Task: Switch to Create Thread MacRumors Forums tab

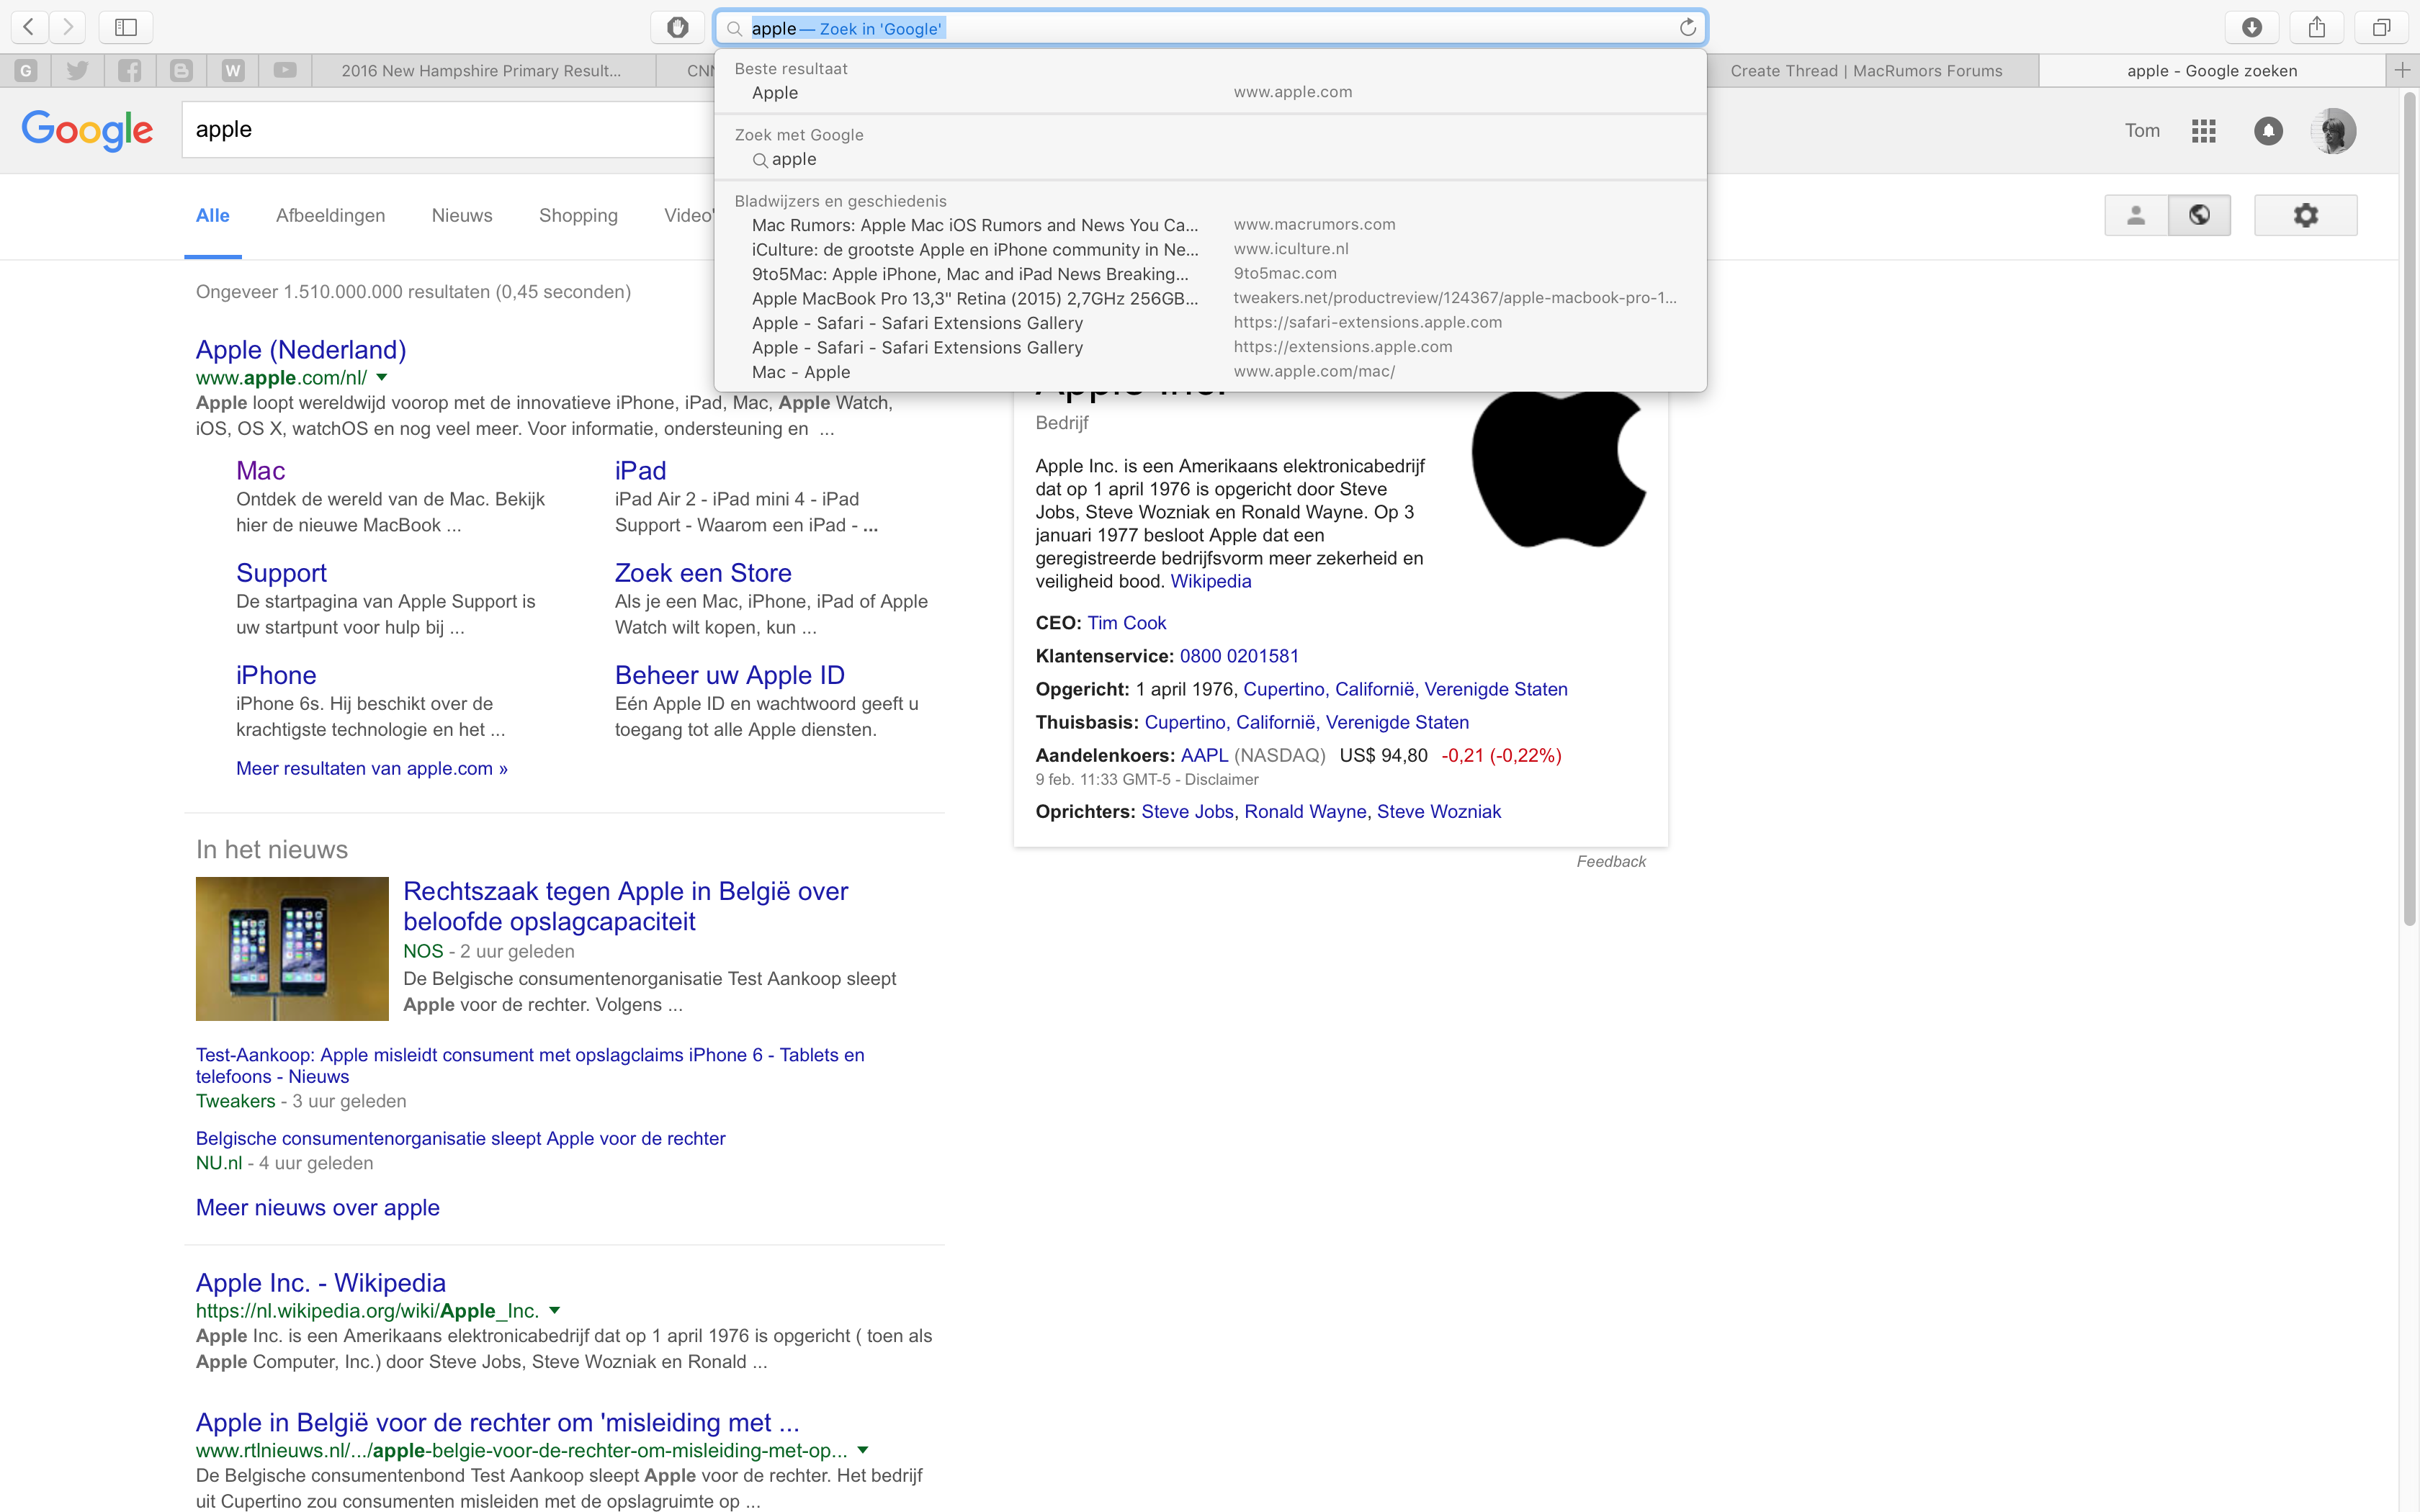Action: (1866, 70)
